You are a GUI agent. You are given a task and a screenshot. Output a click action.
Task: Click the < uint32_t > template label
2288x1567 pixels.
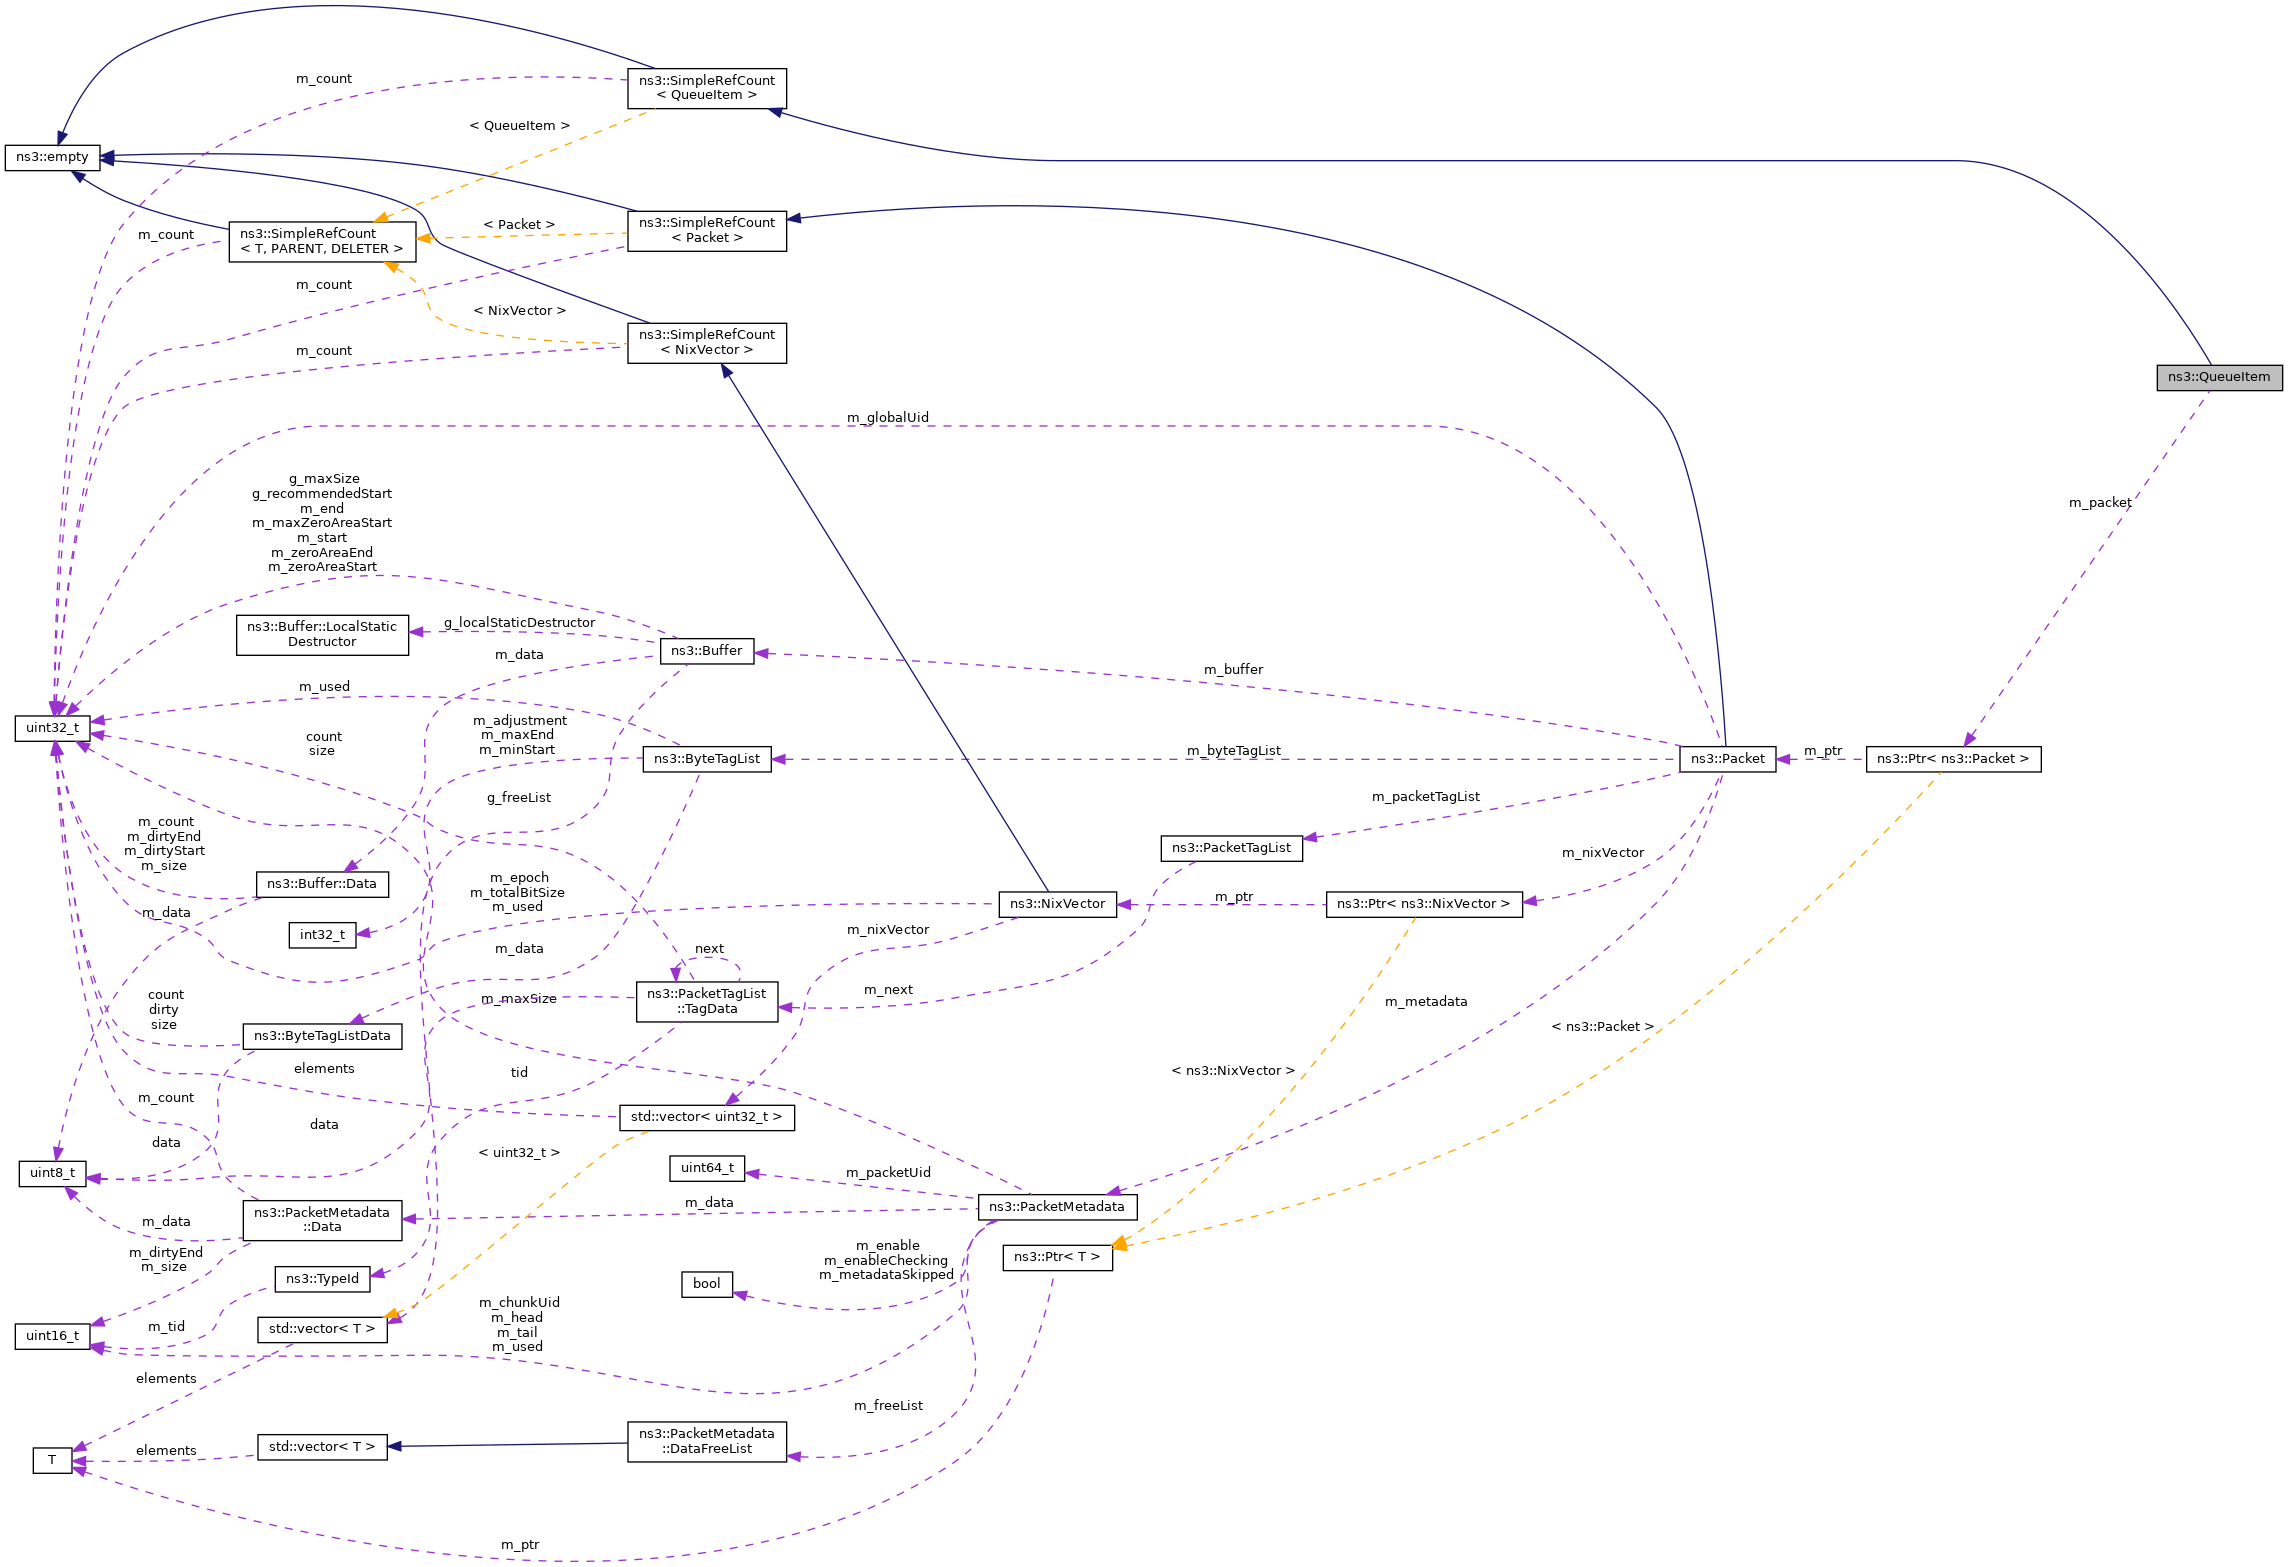click(x=519, y=1153)
